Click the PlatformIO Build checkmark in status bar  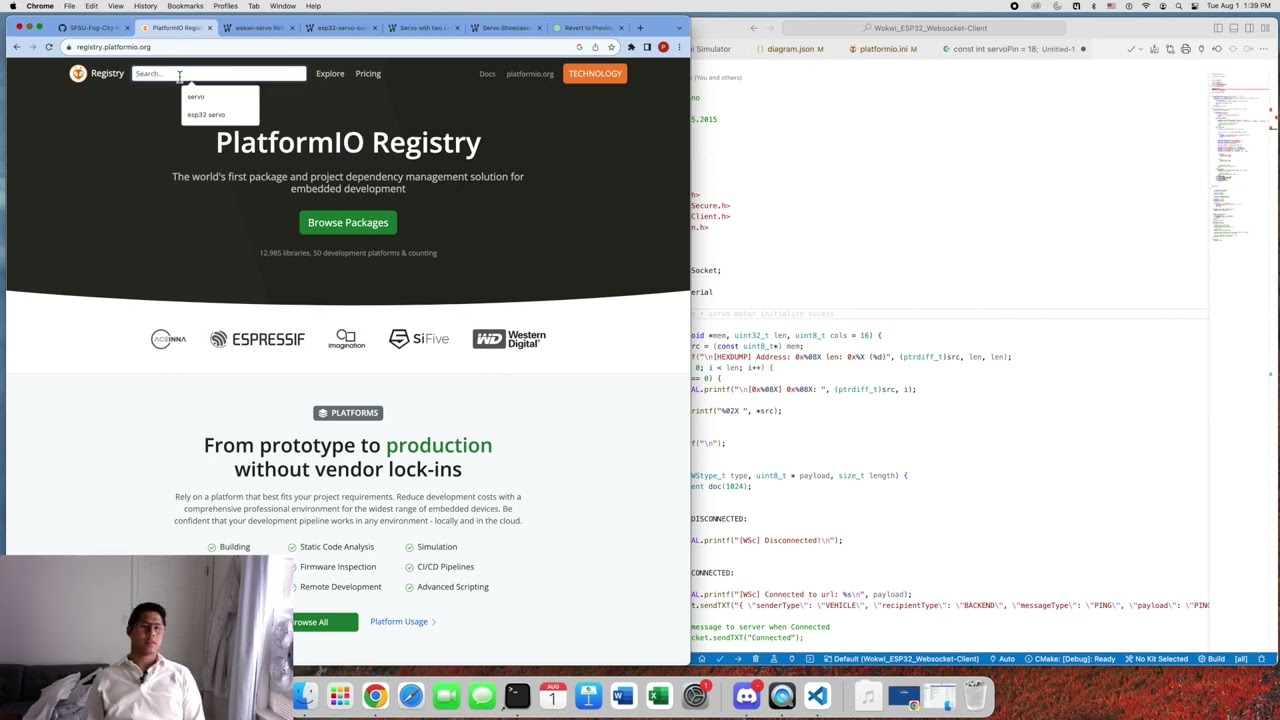pos(719,659)
